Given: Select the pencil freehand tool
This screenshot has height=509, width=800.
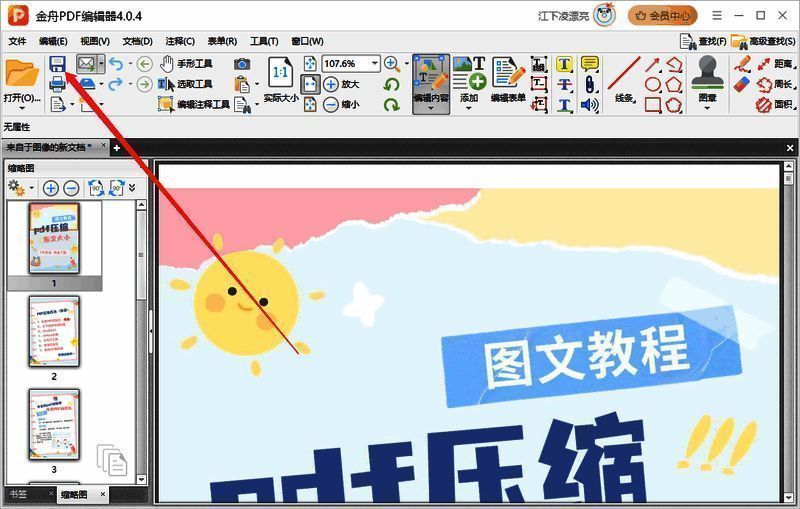Looking at the screenshot, I should tap(742, 64).
